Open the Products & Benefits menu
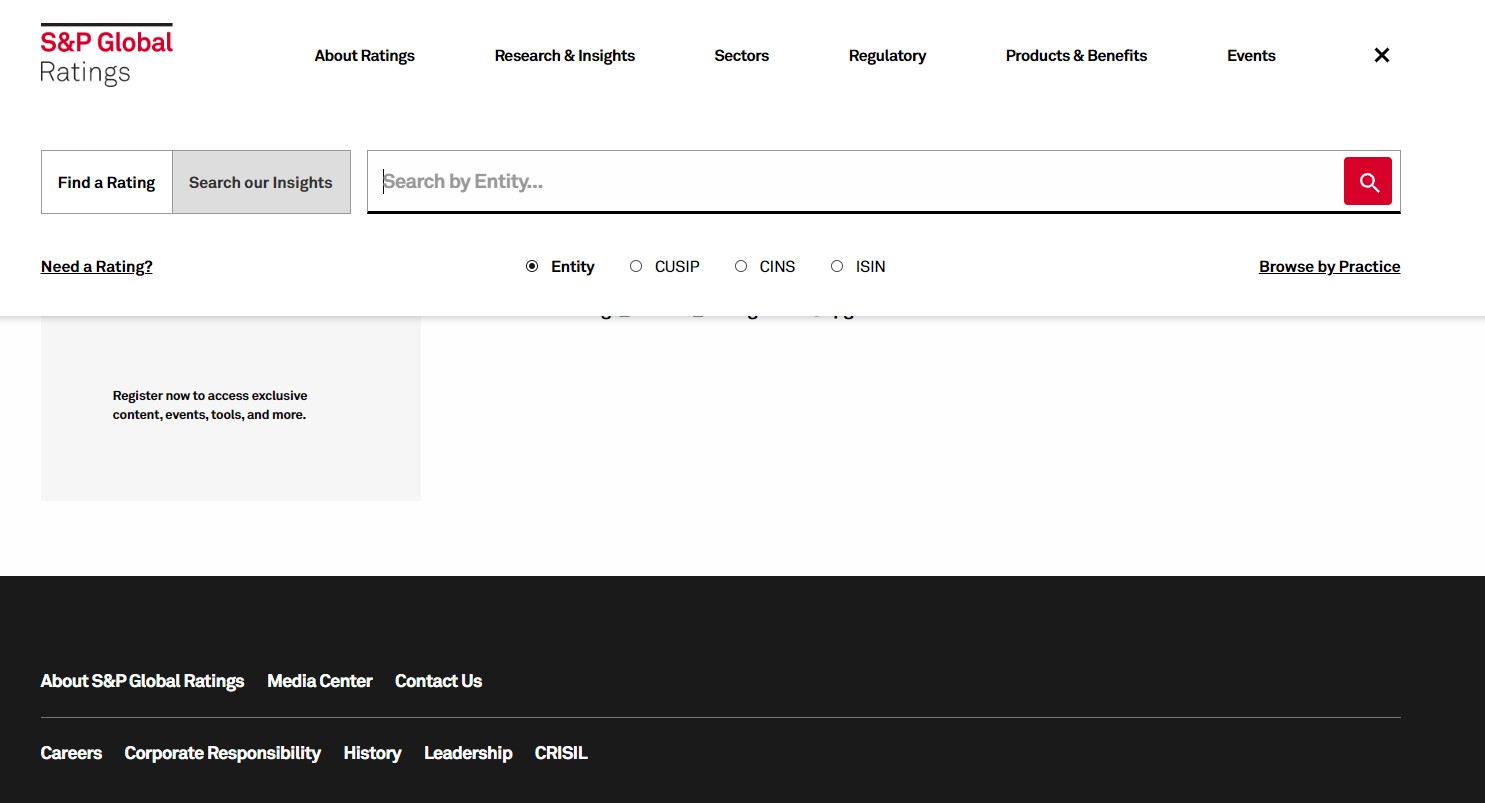Screen dimensions: 1485x803 click(x=1076, y=56)
